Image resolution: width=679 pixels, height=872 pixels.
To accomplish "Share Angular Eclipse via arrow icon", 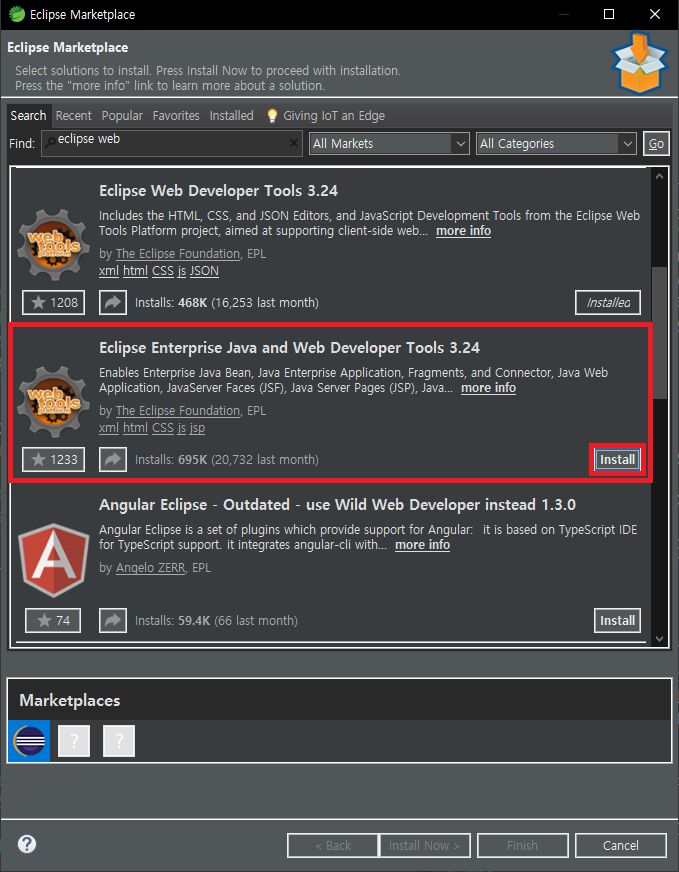I will pyautogui.click(x=113, y=621).
